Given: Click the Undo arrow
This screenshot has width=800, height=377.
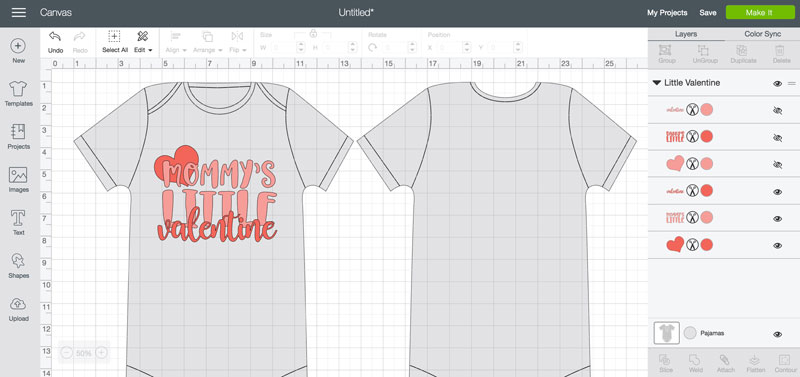Looking at the screenshot, I should click(x=55, y=37).
